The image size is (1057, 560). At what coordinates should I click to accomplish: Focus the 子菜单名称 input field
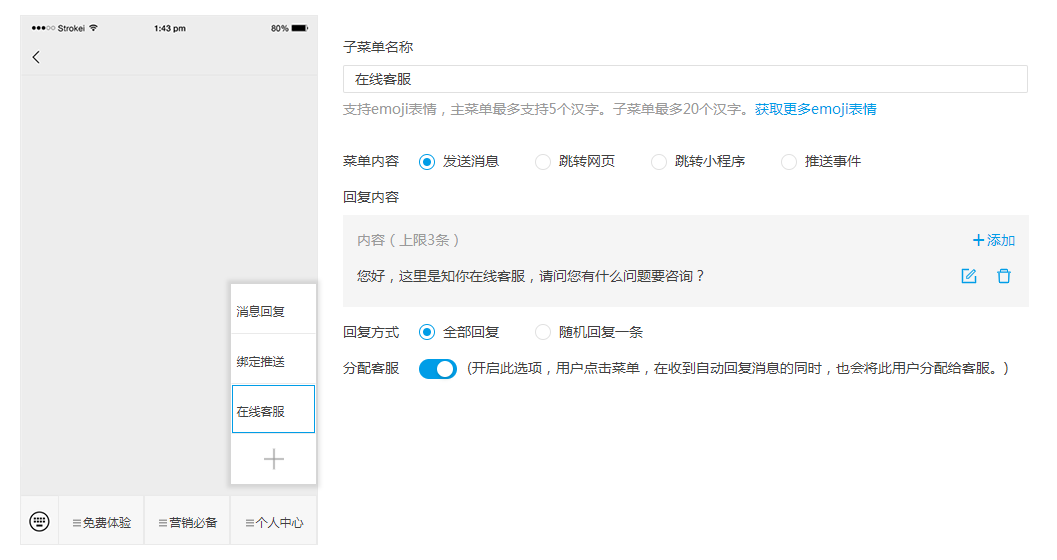pos(685,79)
